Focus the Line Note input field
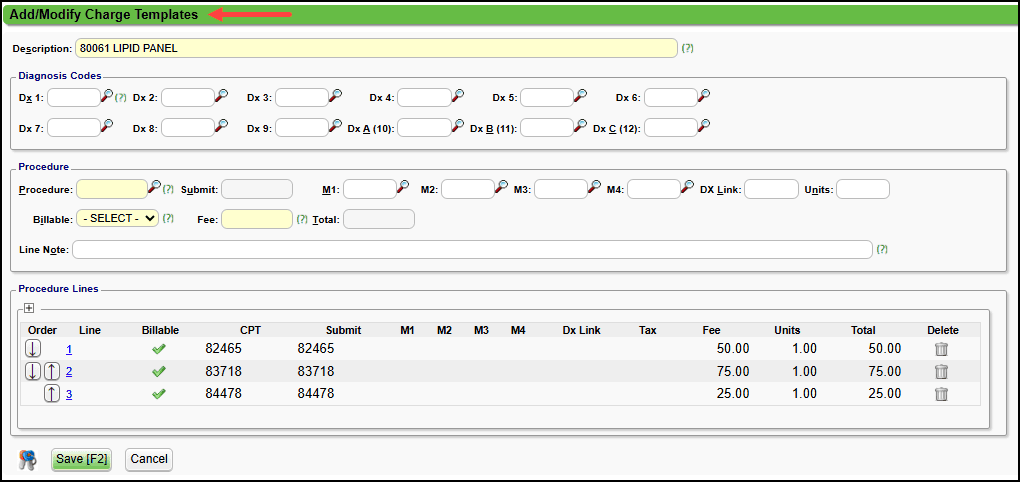Screen dimensions: 1020x482 [472, 249]
